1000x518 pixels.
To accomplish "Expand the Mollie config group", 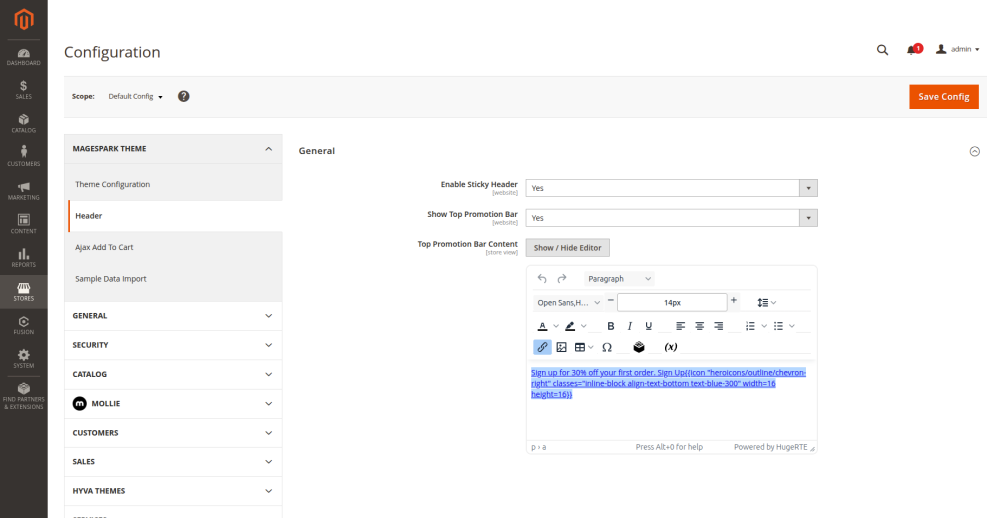I will coord(173,404).
